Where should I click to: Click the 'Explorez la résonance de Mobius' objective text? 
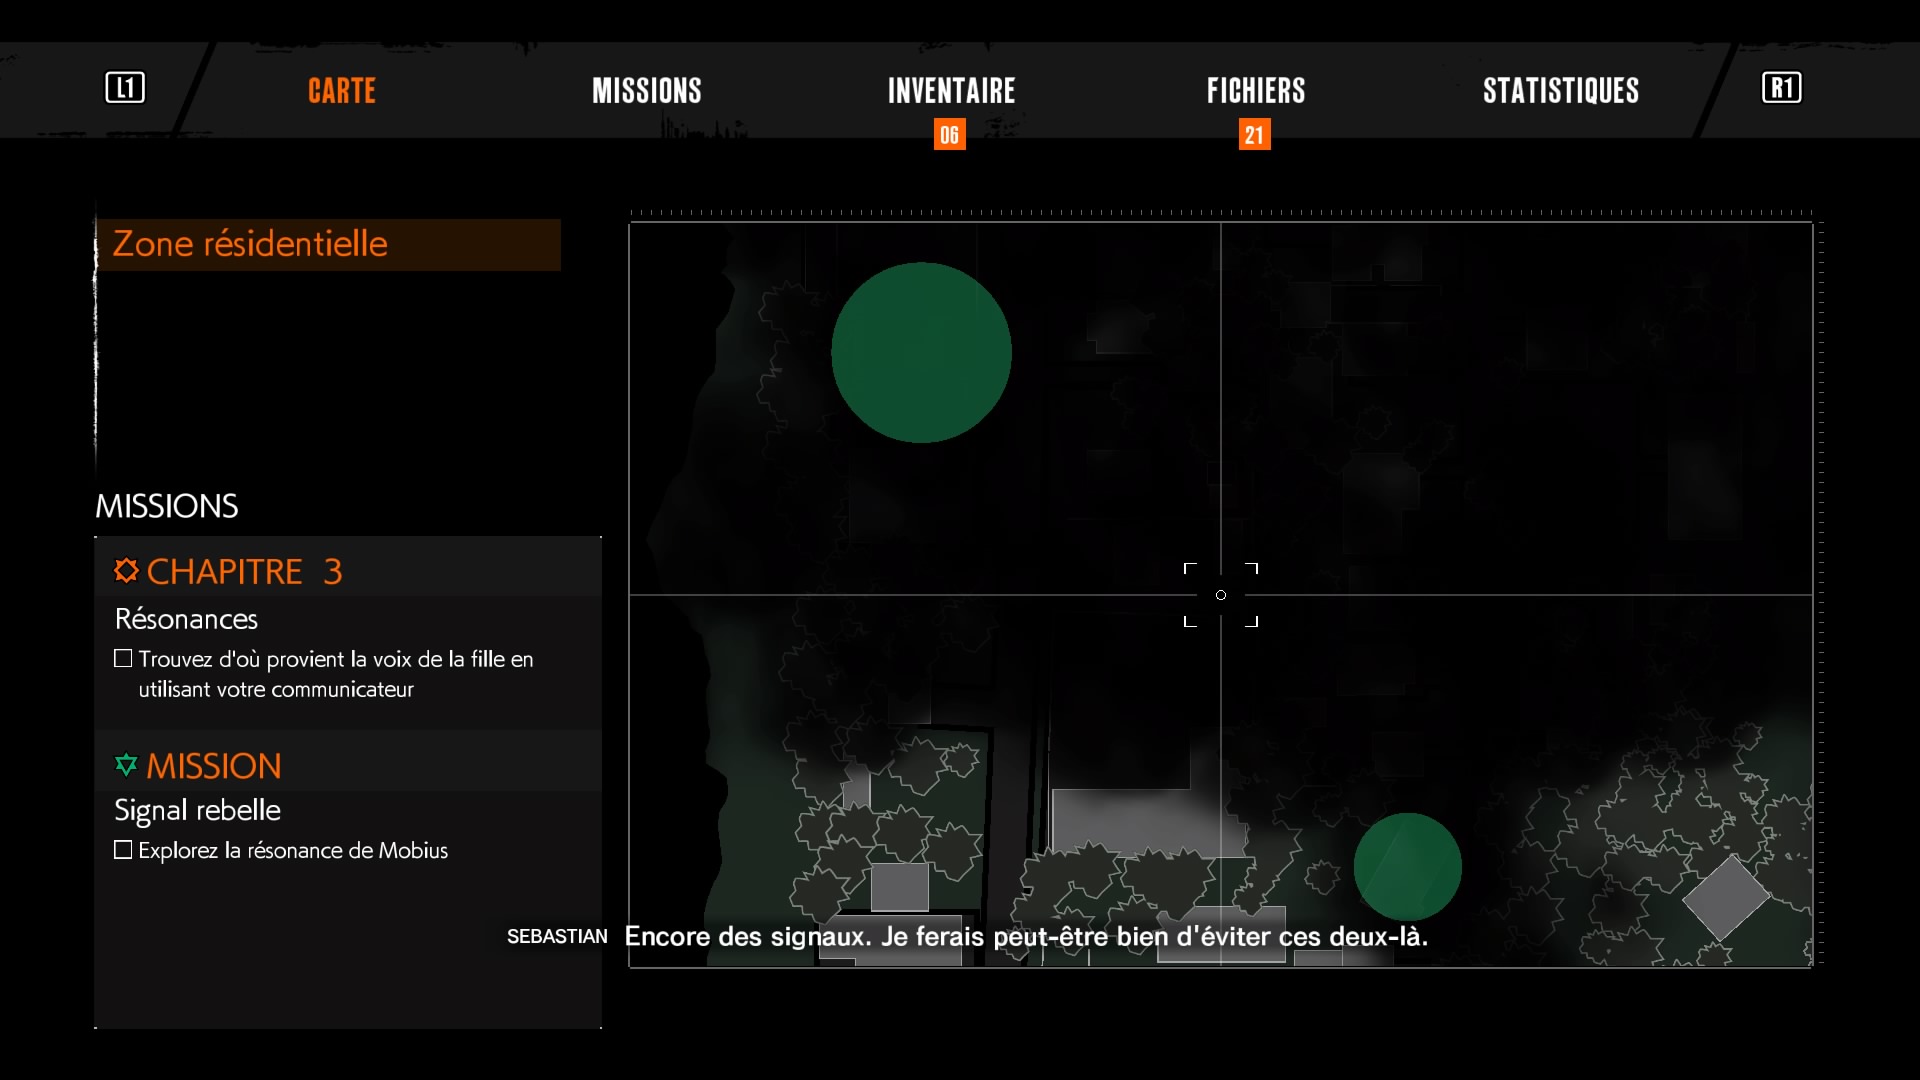pyautogui.click(x=293, y=851)
